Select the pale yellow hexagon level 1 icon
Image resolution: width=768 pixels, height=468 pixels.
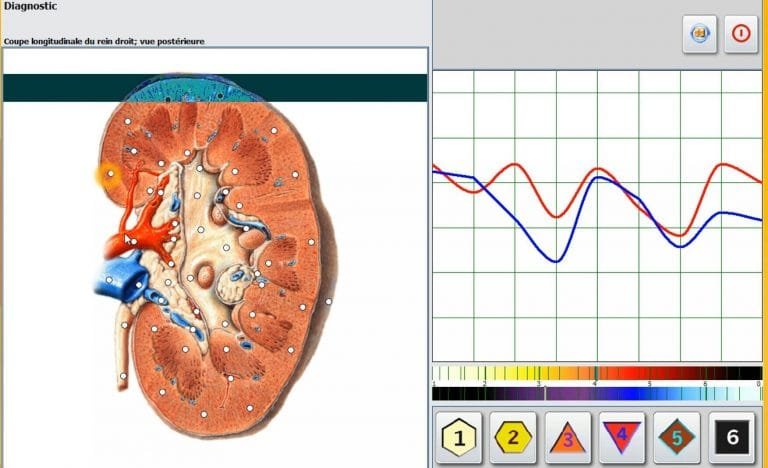coord(459,437)
